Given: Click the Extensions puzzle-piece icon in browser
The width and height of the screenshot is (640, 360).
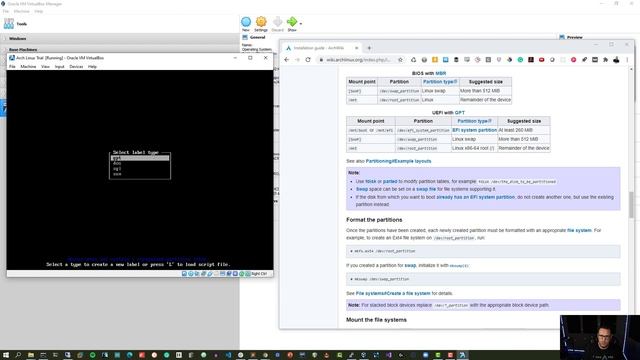Looking at the screenshot, I should point(605,60).
